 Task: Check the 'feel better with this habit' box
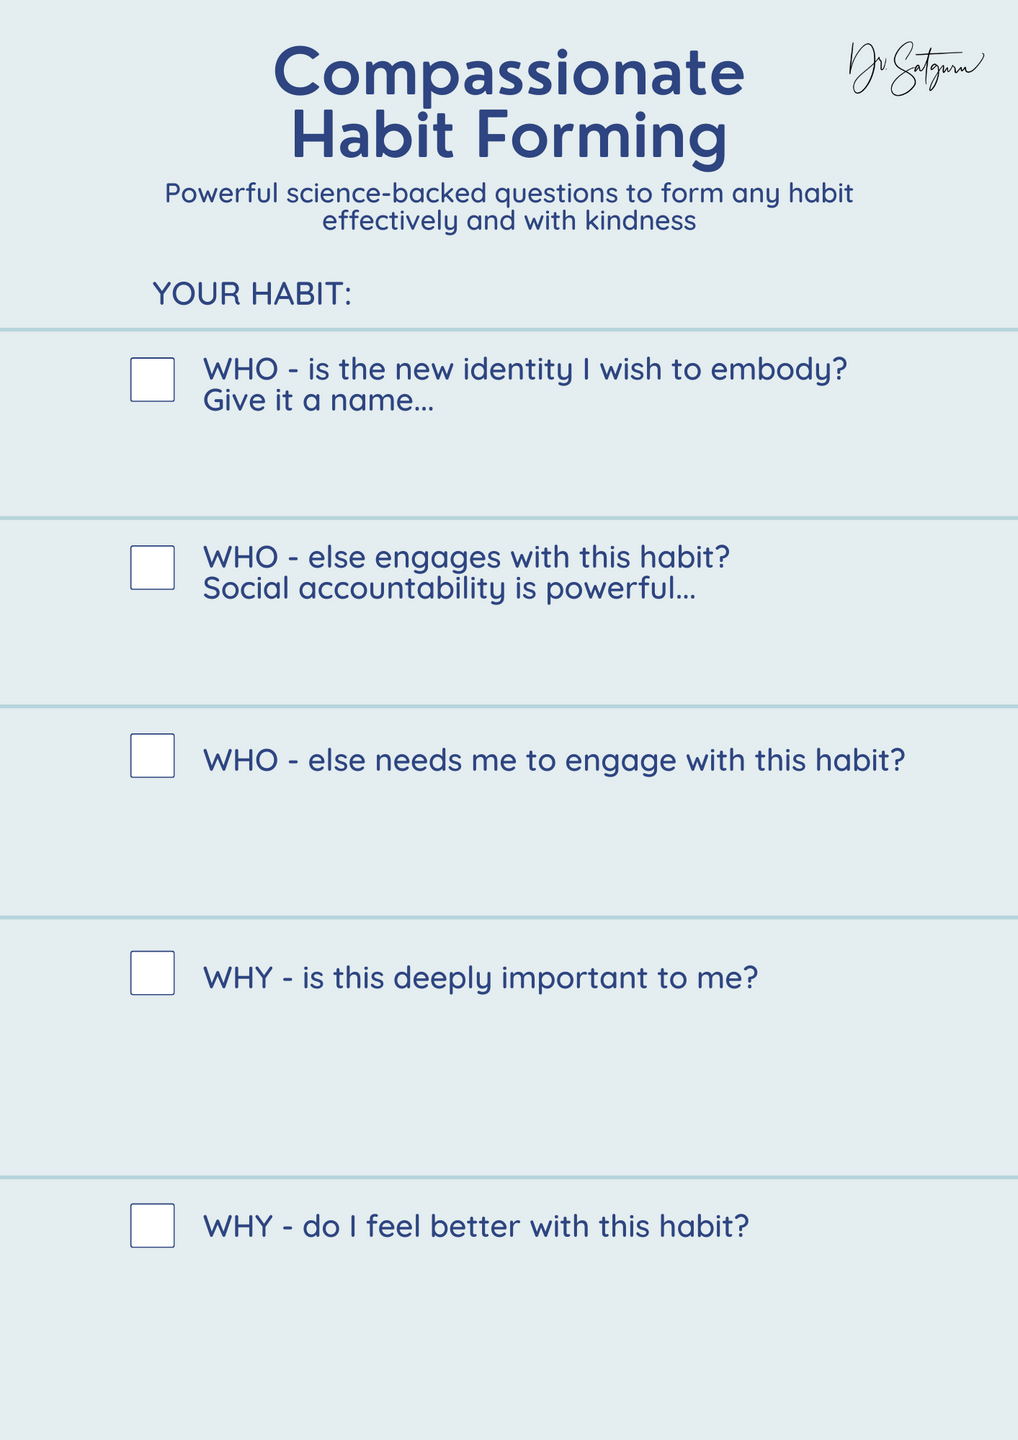pos(152,1226)
